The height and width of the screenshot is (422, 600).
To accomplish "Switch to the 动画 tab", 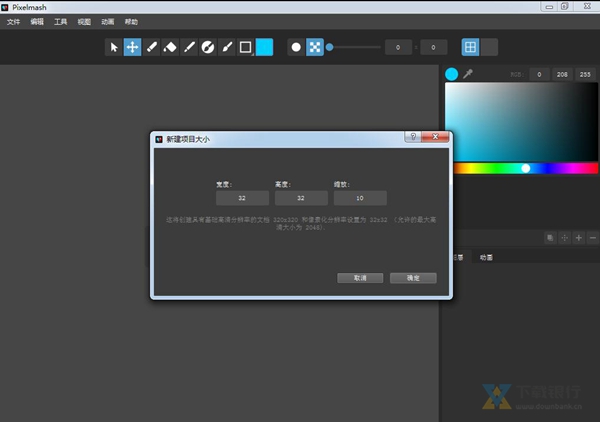I will point(486,257).
